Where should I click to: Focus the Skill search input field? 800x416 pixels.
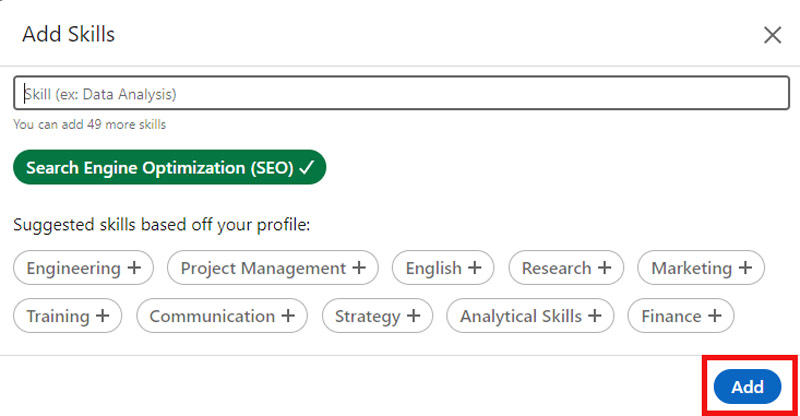pyautogui.click(x=400, y=94)
